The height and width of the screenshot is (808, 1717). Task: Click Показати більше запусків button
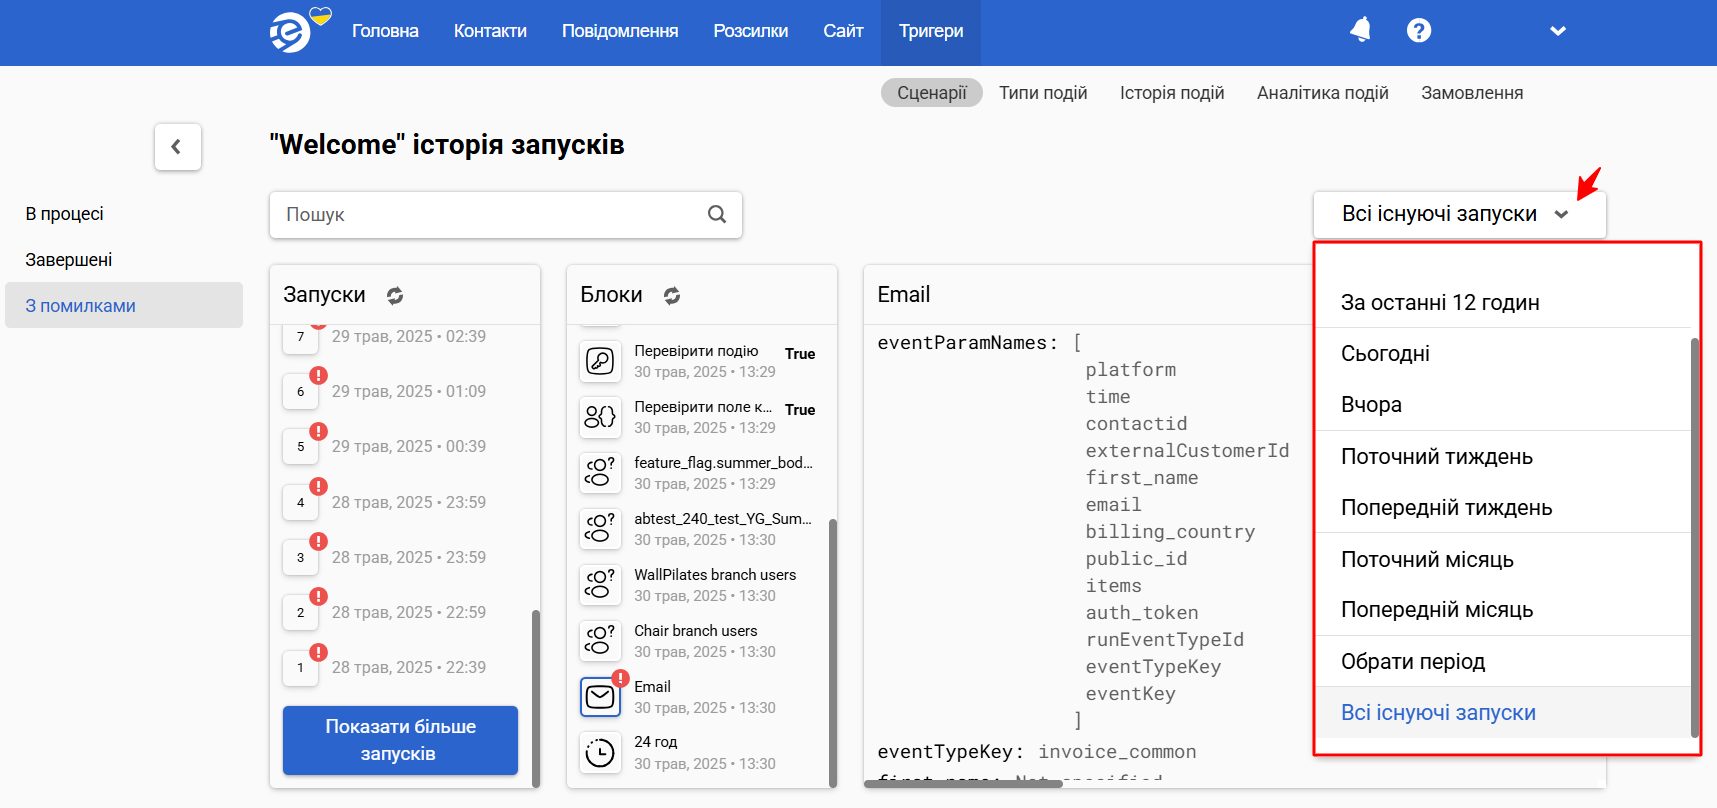(x=400, y=740)
